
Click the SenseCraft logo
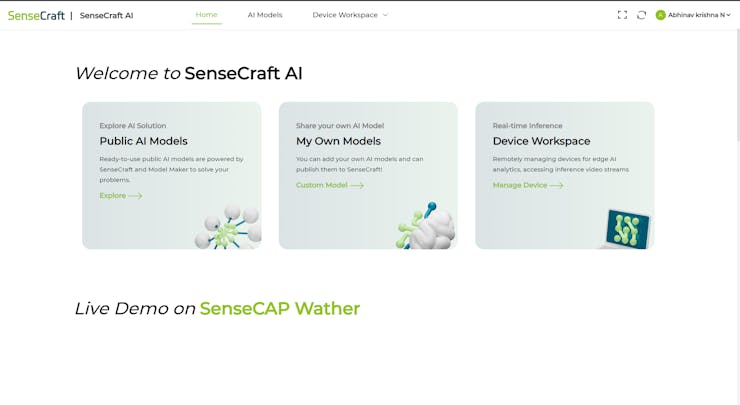[36, 15]
